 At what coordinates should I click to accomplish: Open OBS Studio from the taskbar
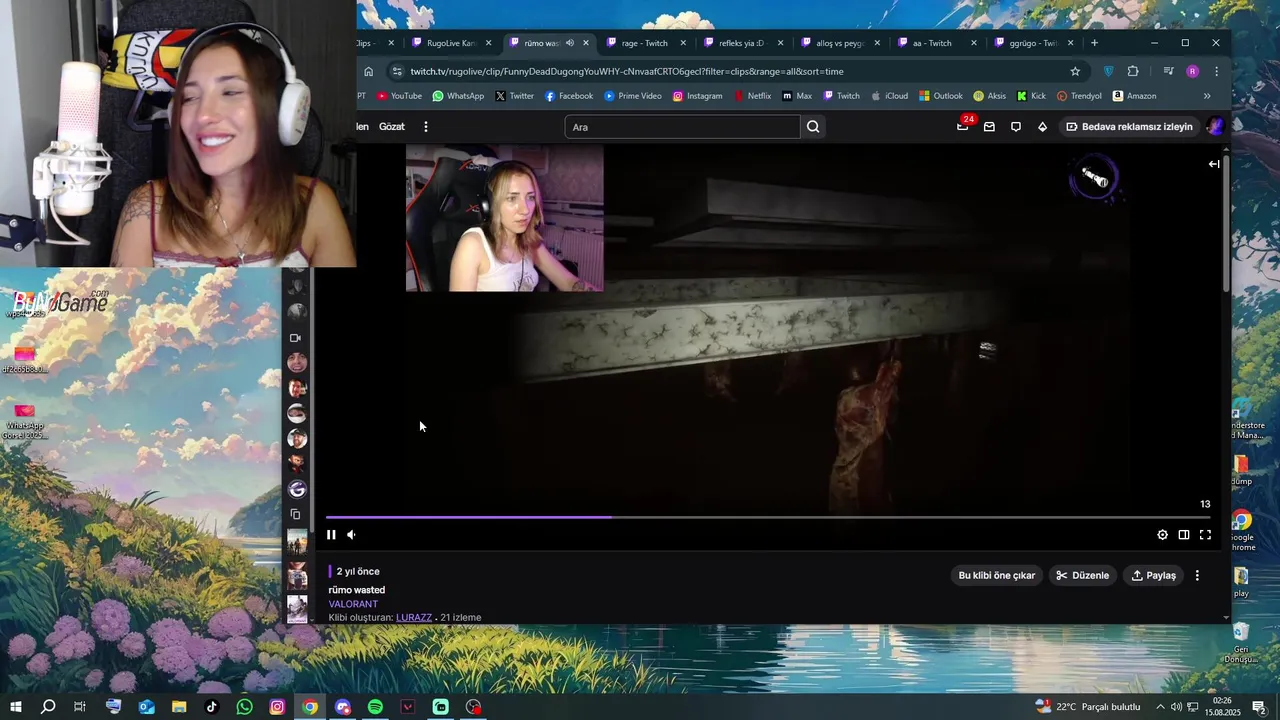click(473, 707)
